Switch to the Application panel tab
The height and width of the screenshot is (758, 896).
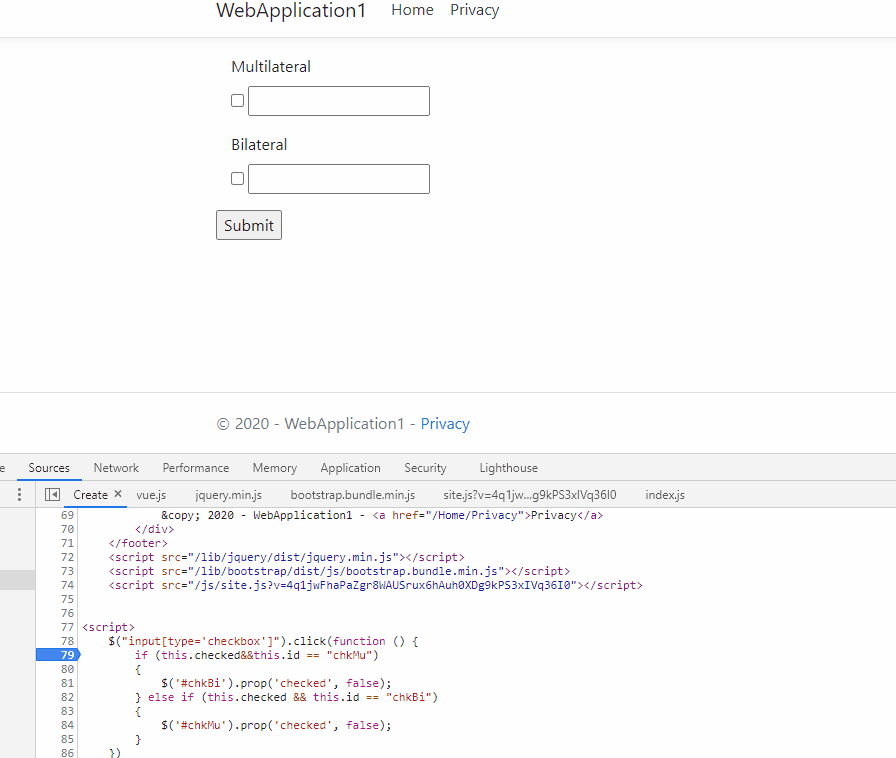click(350, 468)
